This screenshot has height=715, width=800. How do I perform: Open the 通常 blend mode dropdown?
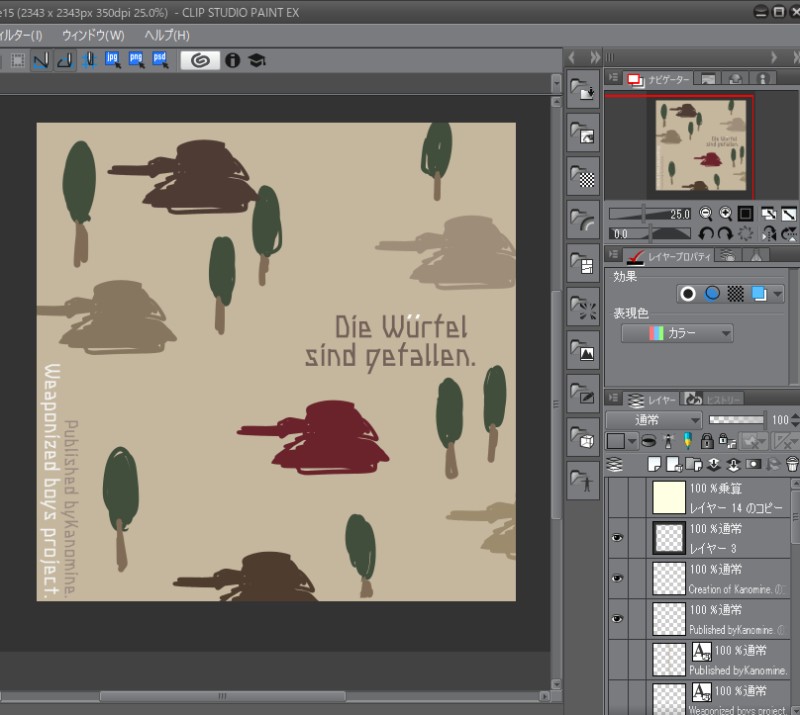click(x=653, y=420)
